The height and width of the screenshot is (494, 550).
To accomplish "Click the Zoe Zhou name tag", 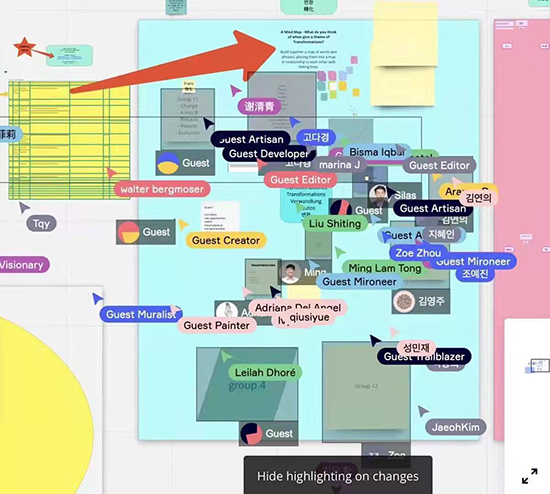I will tap(418, 253).
